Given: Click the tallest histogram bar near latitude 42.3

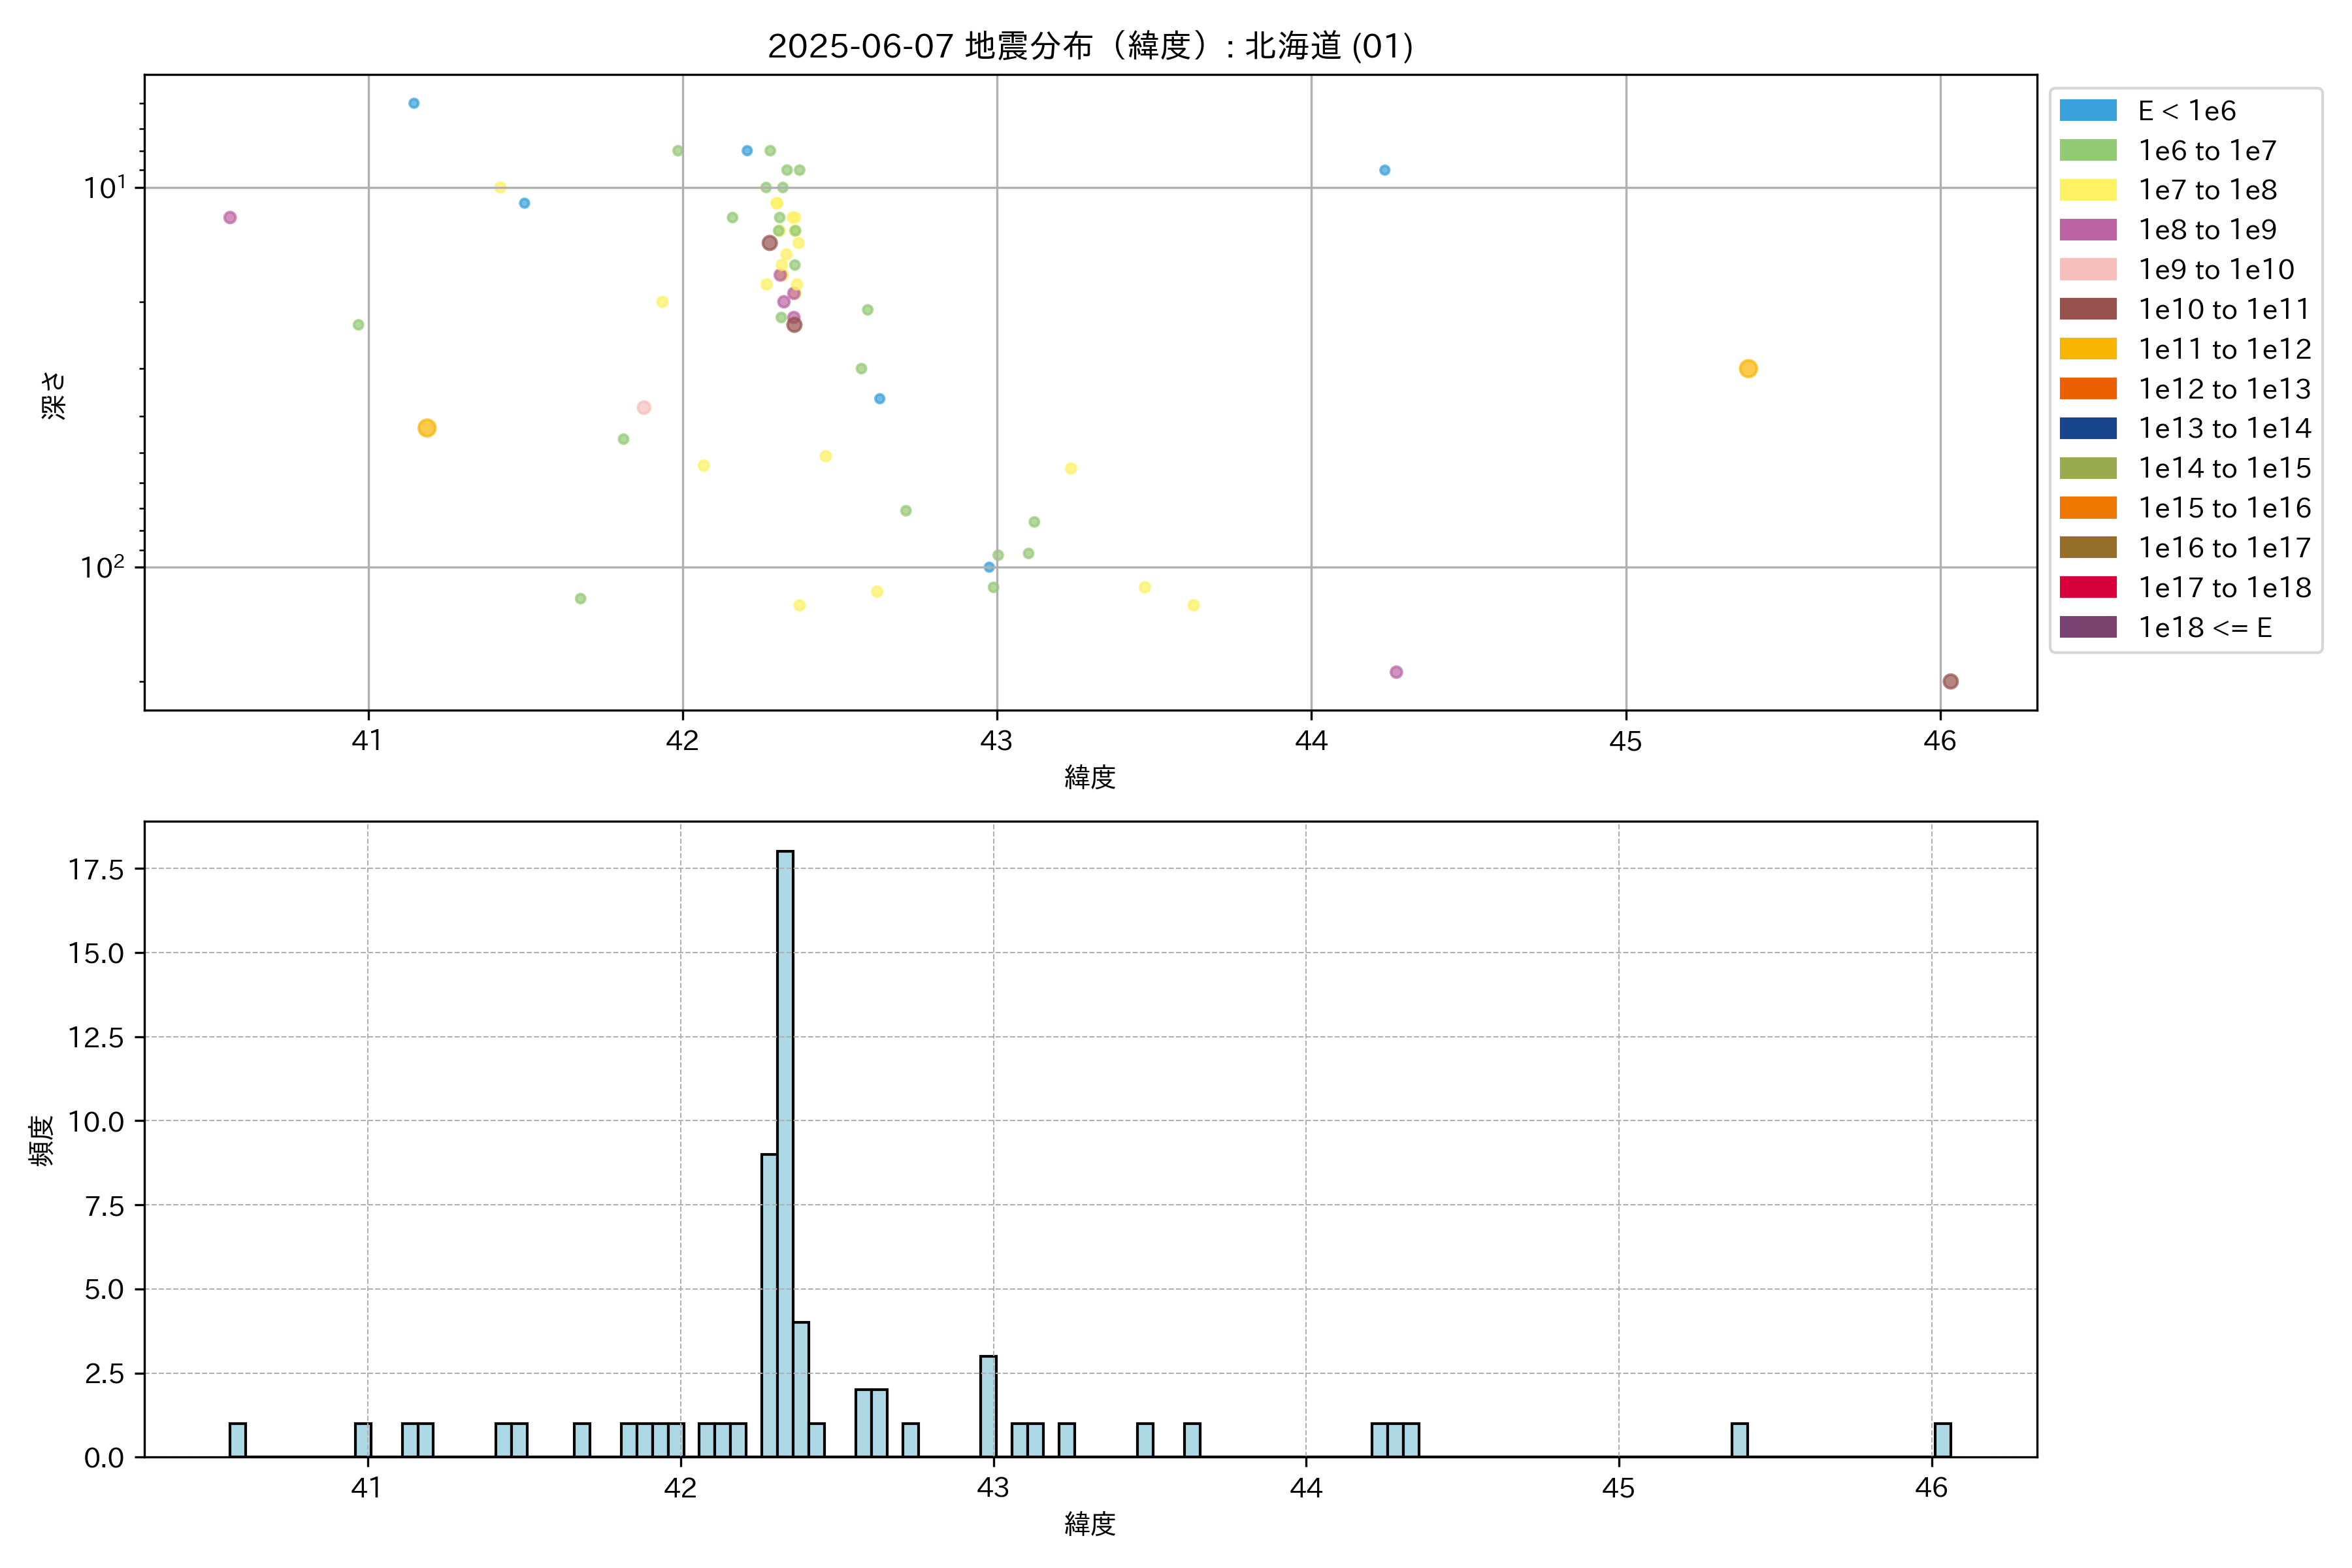Looking at the screenshot, I should tap(785, 1150).
